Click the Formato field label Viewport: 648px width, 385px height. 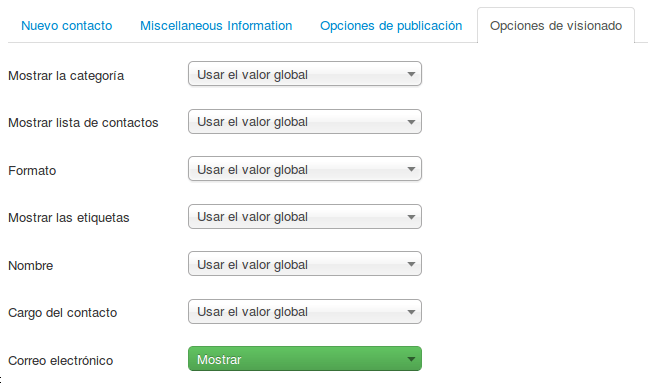click(x=32, y=171)
